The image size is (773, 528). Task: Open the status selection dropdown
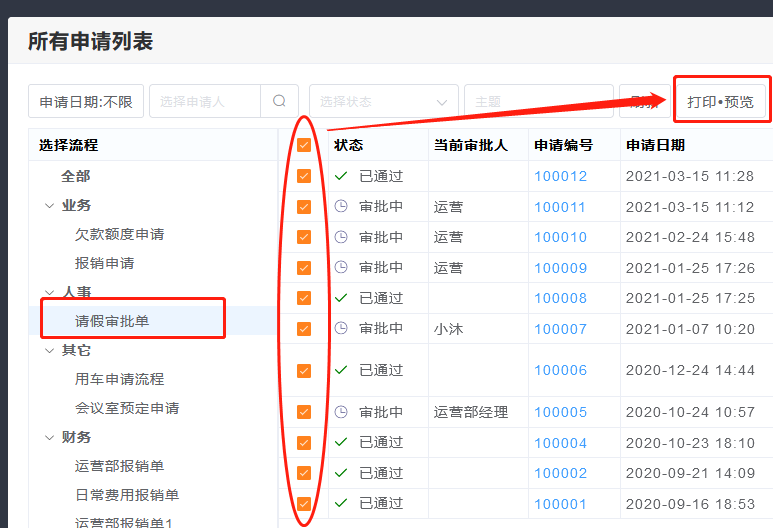[383, 101]
